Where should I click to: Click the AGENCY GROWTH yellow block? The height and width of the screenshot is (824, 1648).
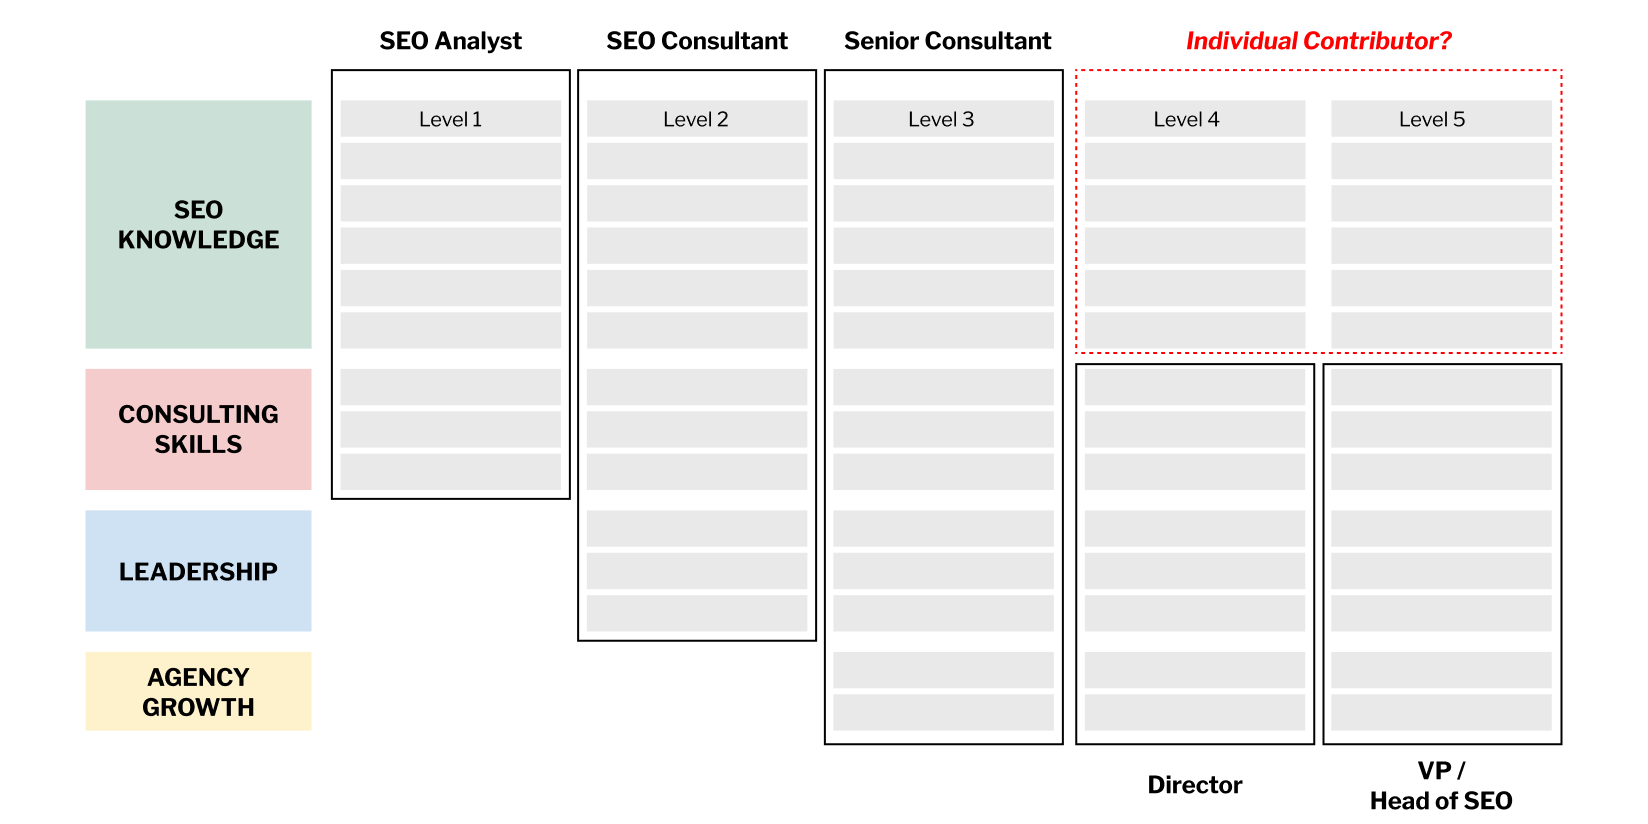tap(198, 691)
